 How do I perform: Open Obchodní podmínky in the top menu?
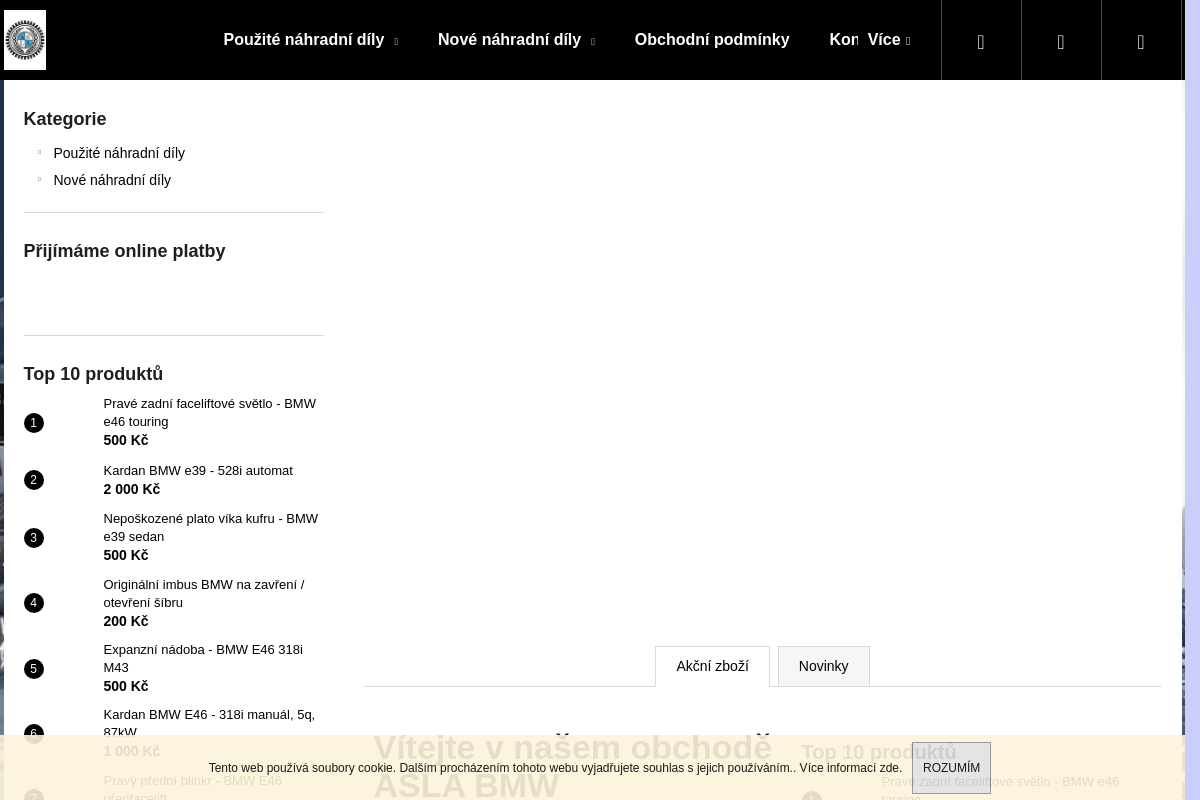712,40
